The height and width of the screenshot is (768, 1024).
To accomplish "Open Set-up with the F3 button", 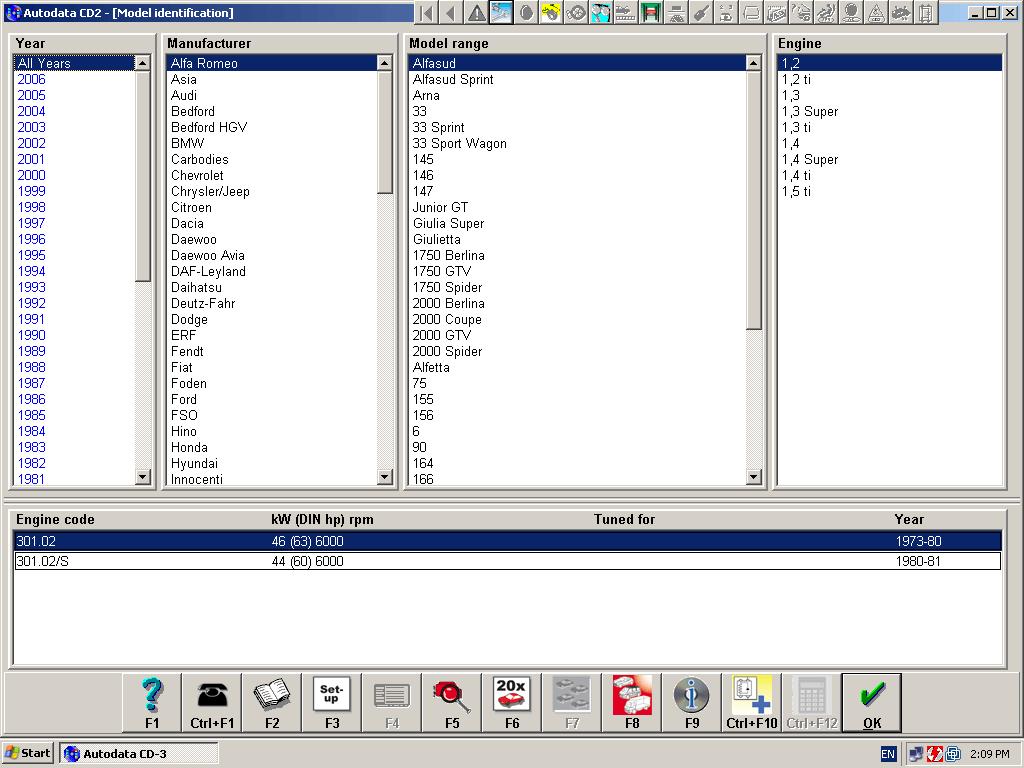I will (332, 703).
